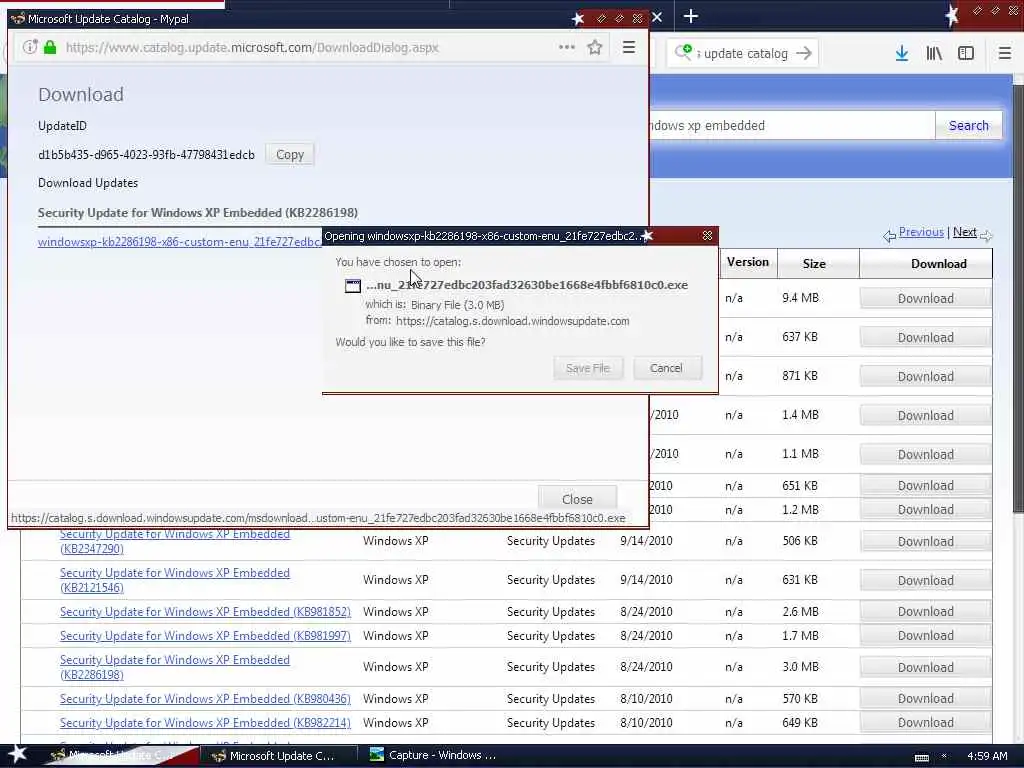
Task: Download the 9.4 MB update
Action: 925,298
